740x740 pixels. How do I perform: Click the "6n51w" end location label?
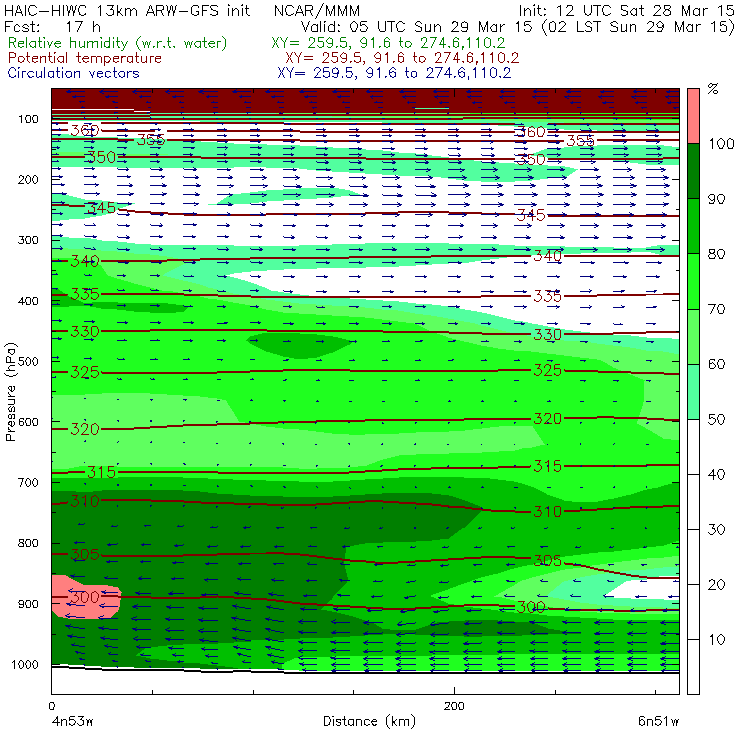coord(658,721)
